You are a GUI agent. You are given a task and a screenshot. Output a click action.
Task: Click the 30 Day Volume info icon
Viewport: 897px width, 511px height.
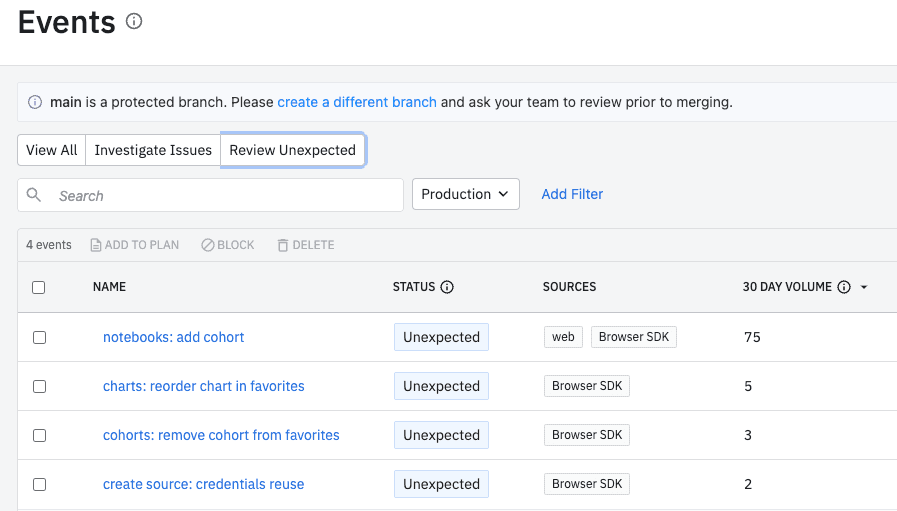click(844, 287)
